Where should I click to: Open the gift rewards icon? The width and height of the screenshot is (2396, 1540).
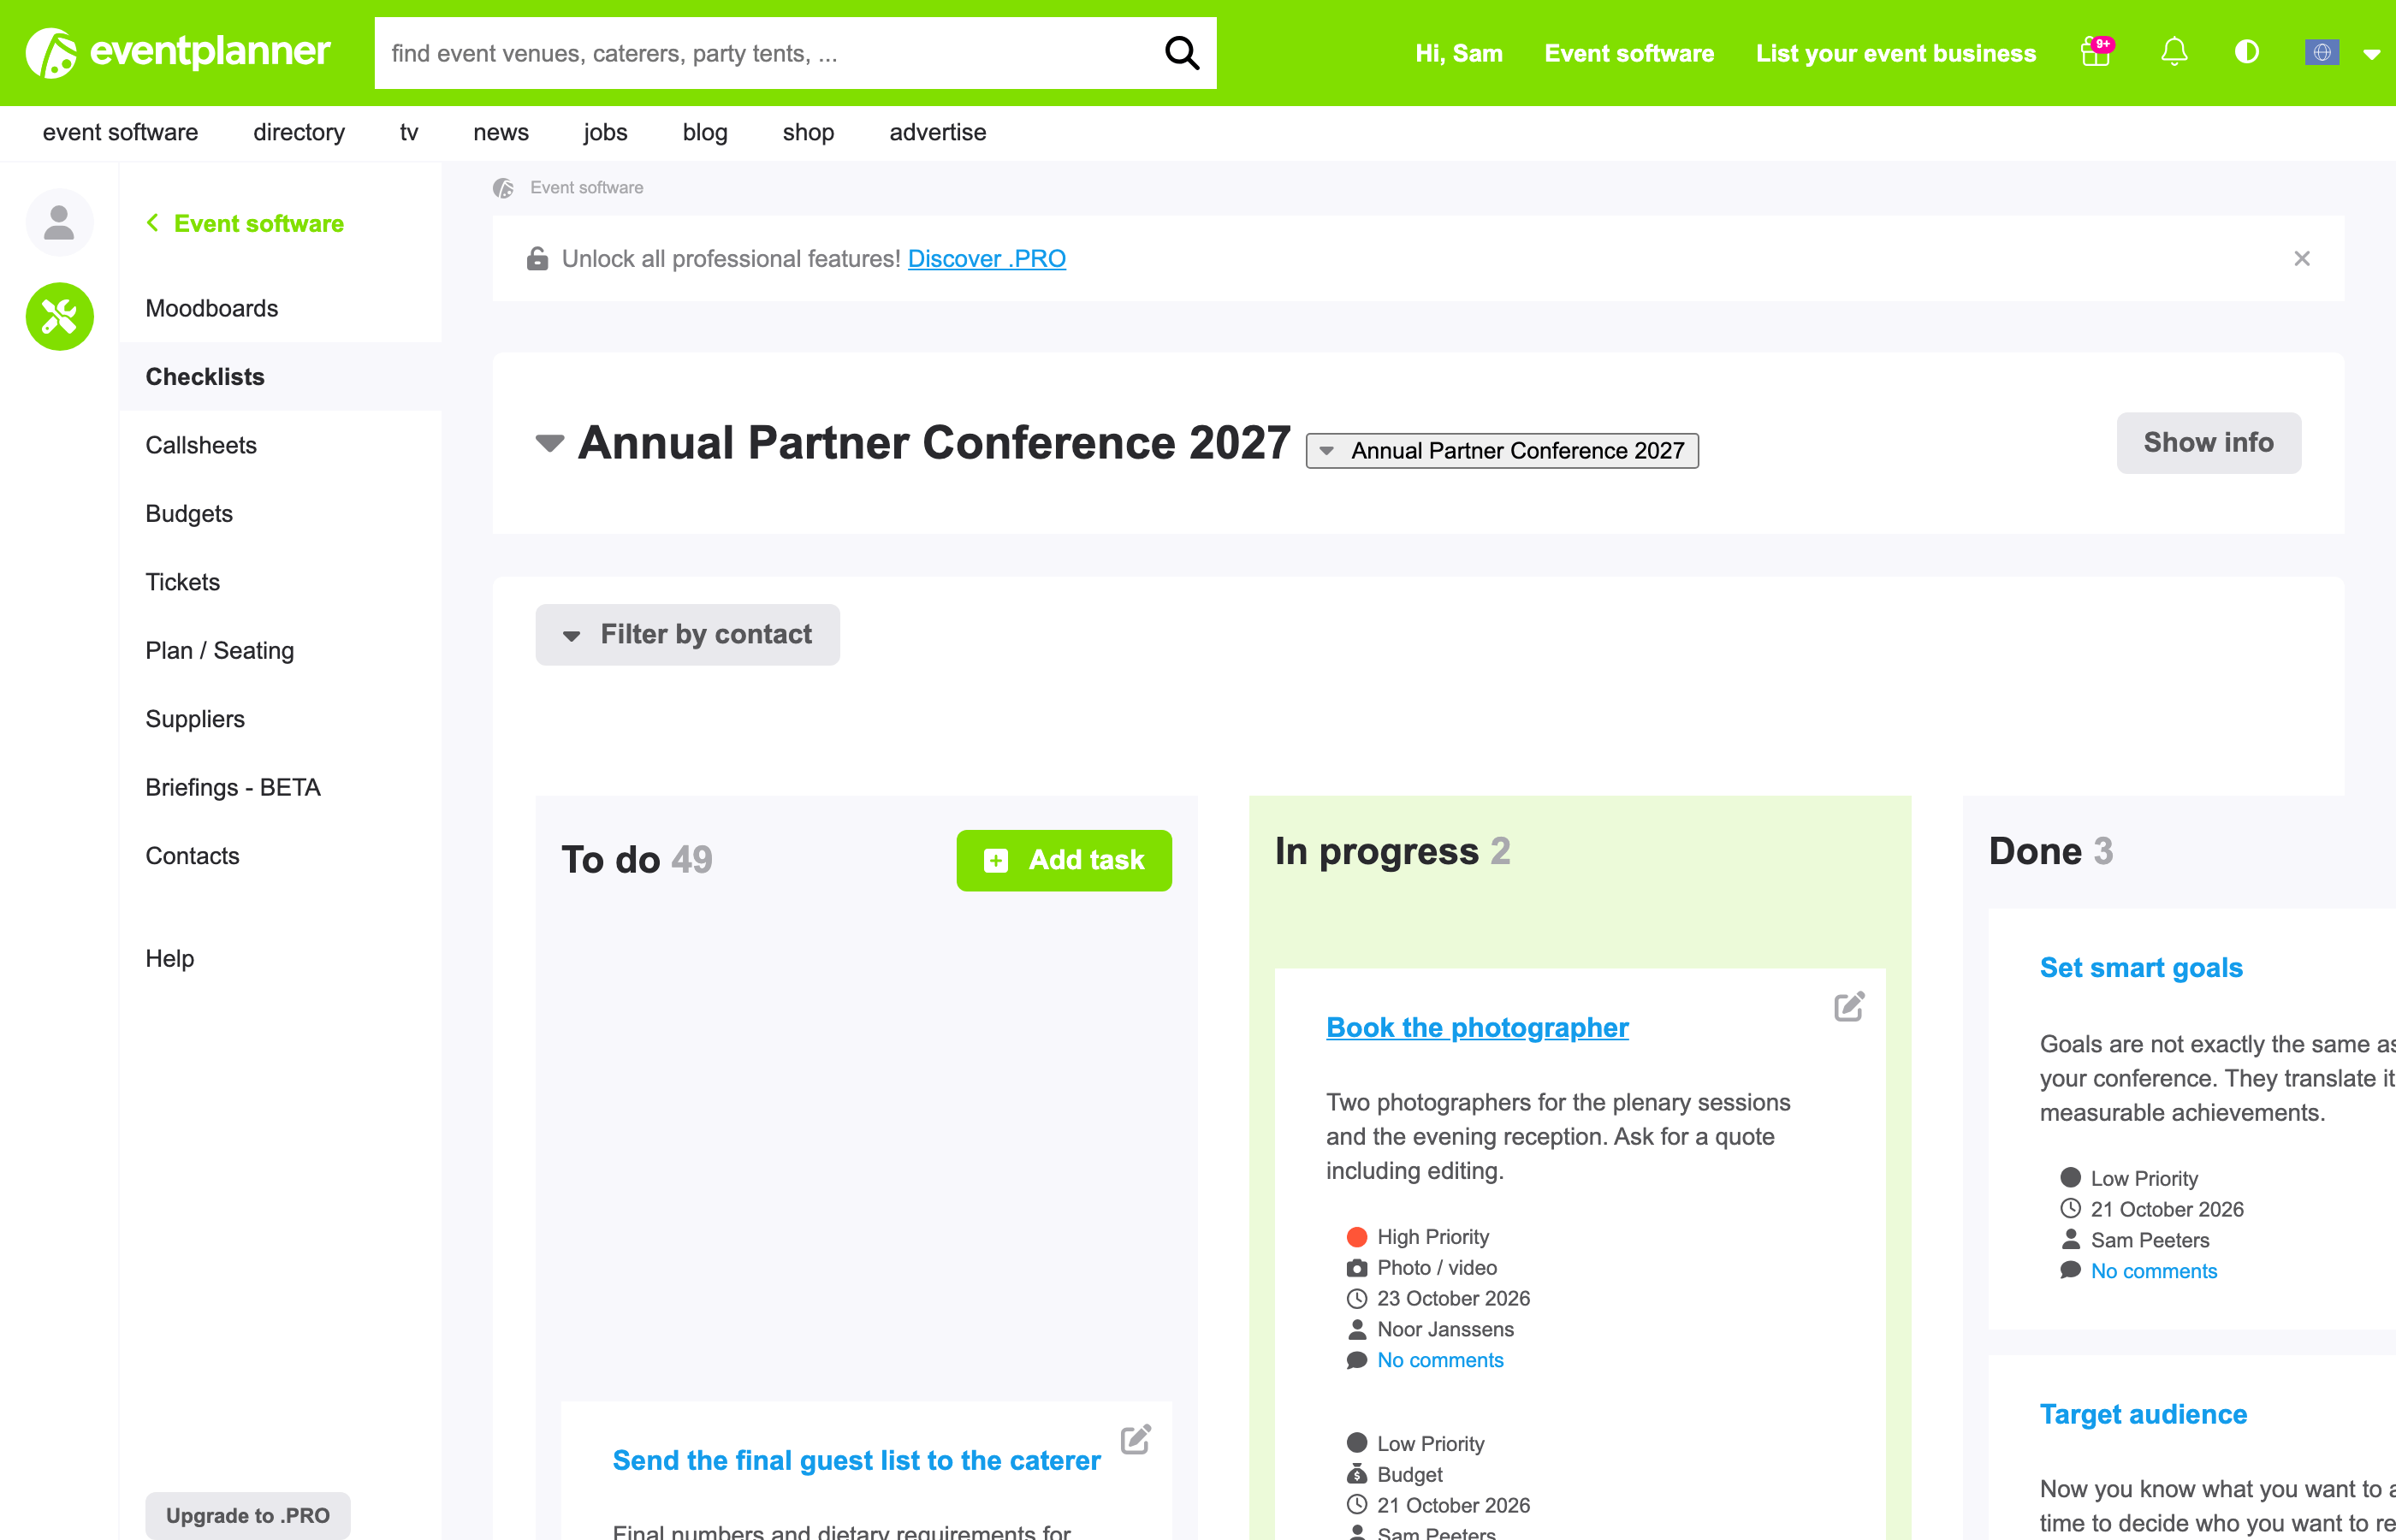tap(2096, 52)
